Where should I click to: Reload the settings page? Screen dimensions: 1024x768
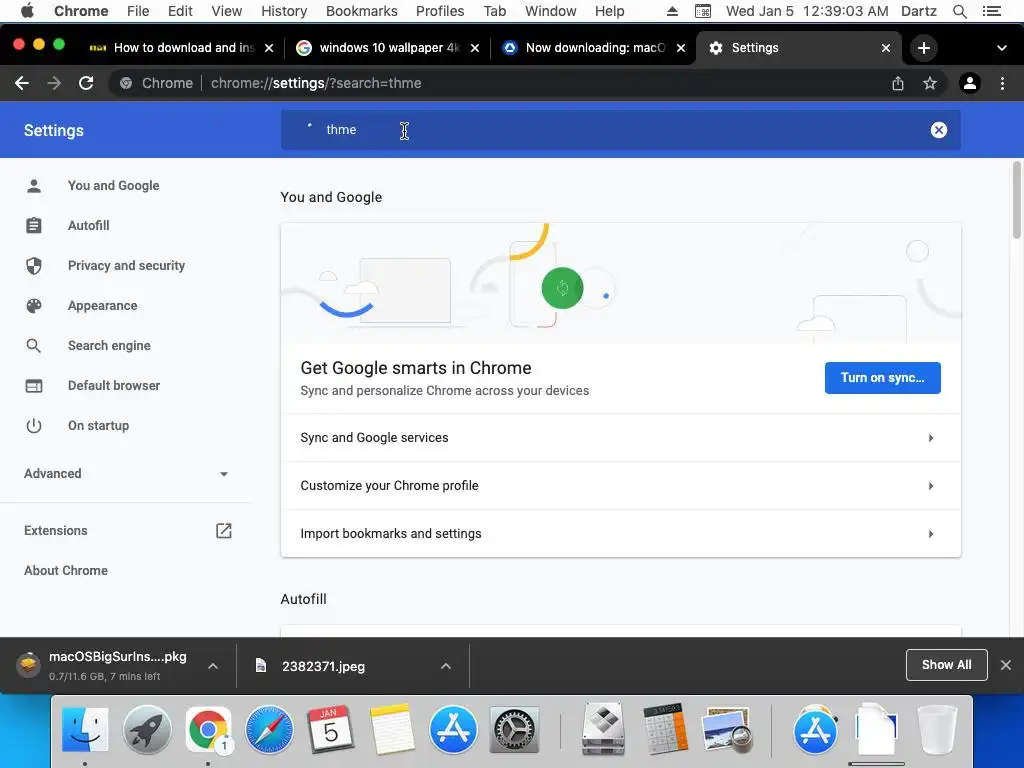(86, 83)
